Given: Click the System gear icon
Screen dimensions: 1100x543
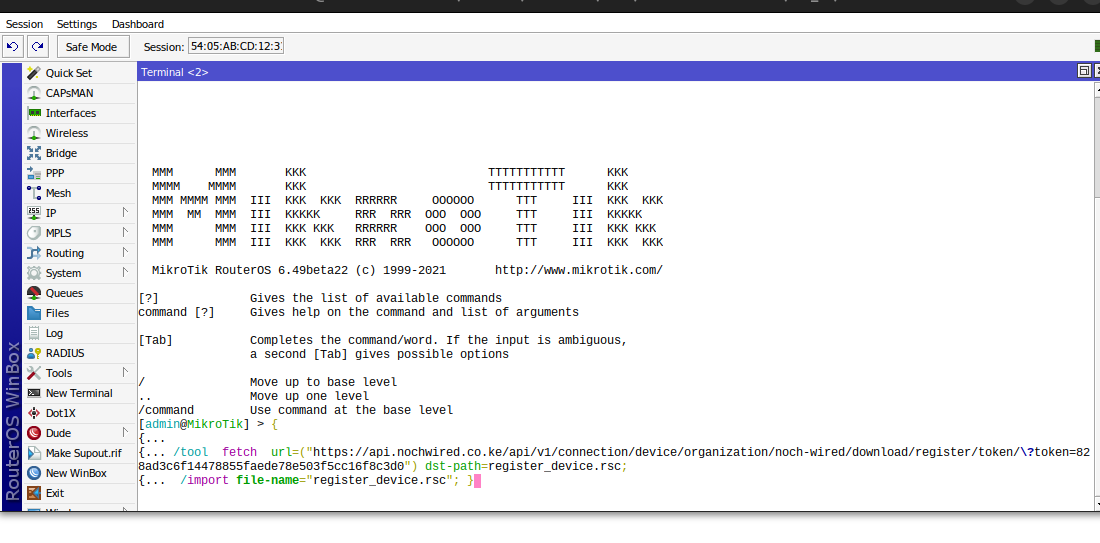Looking at the screenshot, I should 34,273.
